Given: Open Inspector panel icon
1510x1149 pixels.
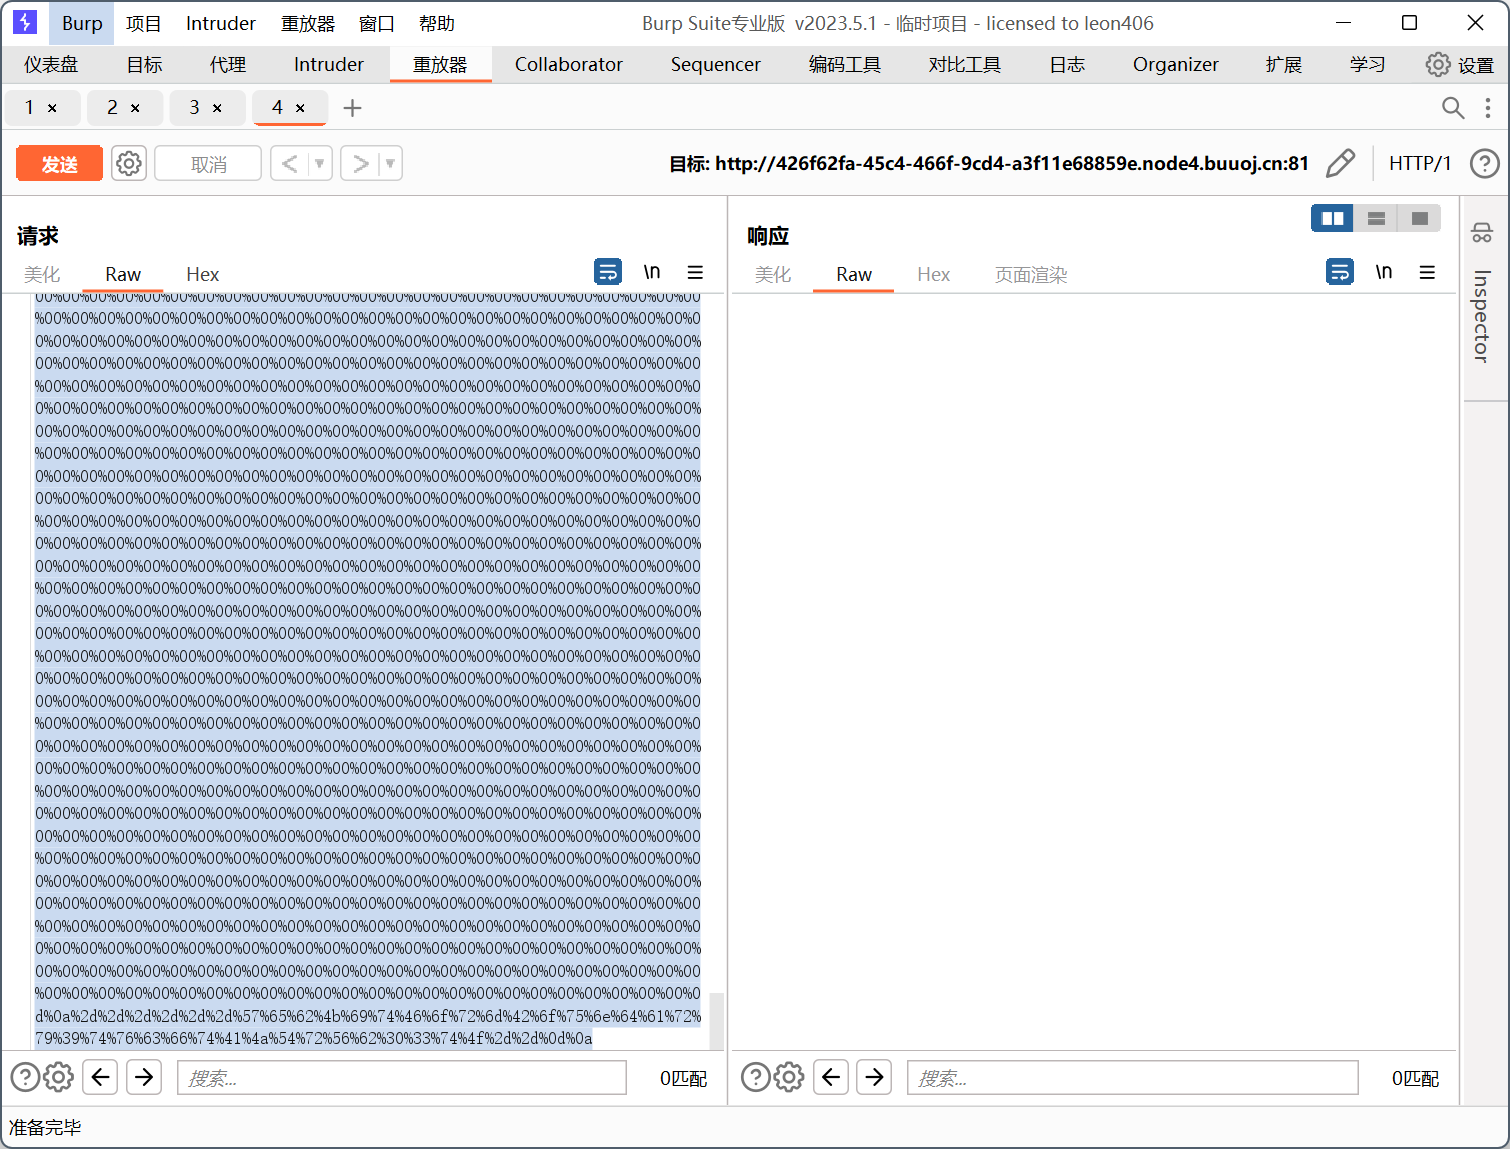Looking at the screenshot, I should click(x=1482, y=233).
